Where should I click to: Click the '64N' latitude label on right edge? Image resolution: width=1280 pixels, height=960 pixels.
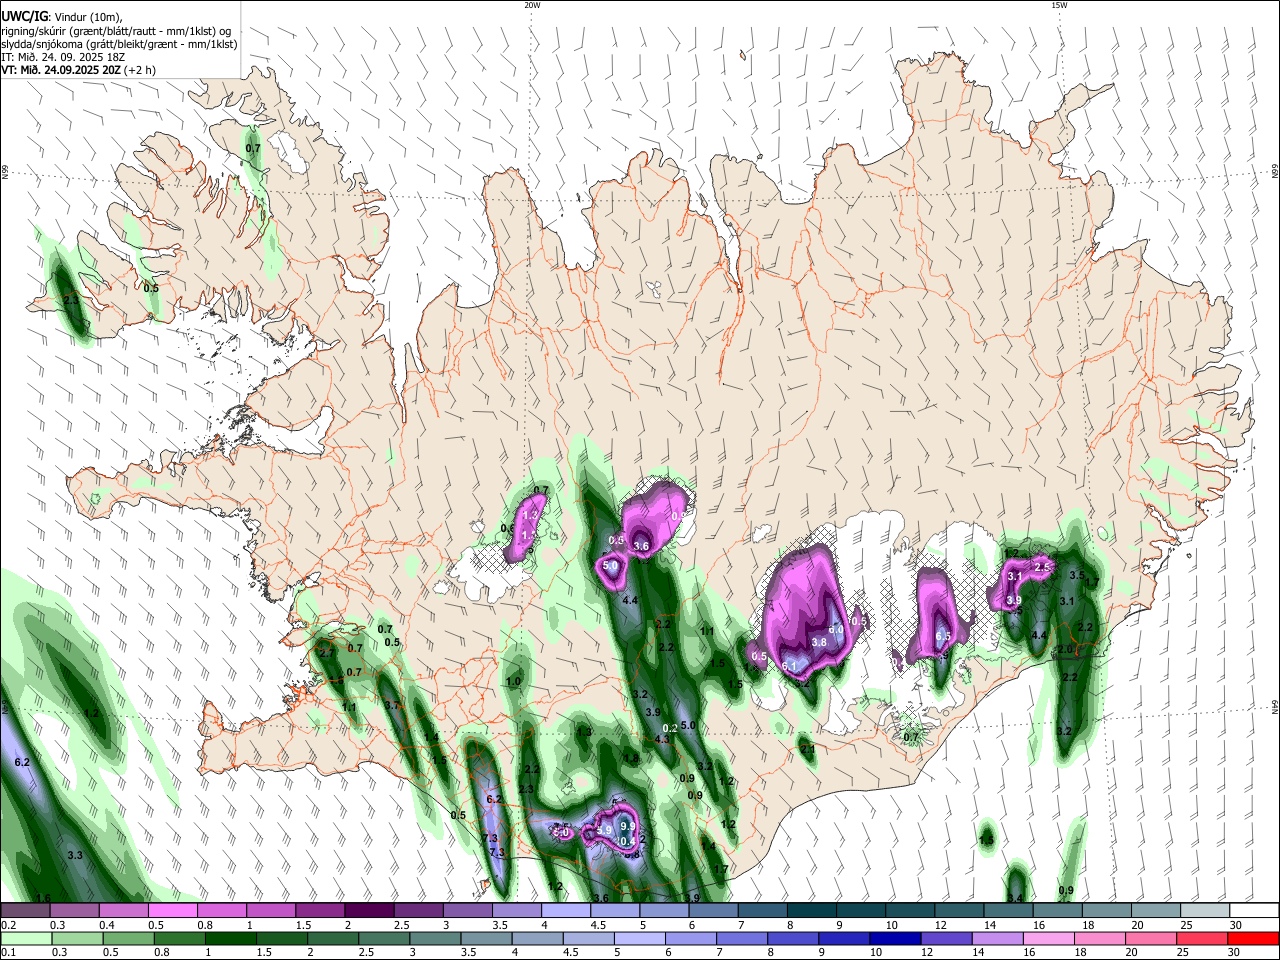point(1275,707)
